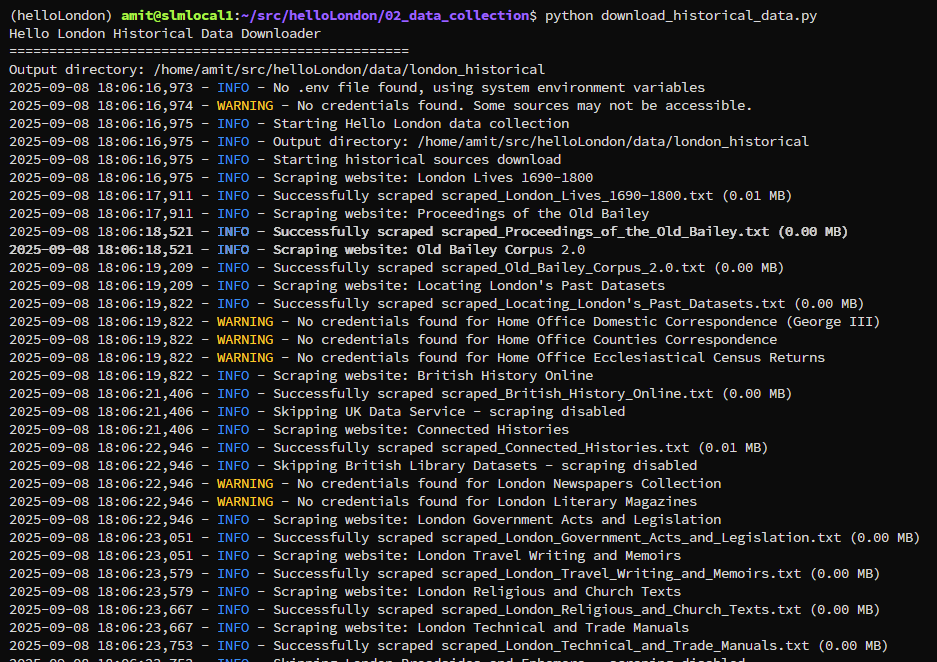Image resolution: width=937 pixels, height=662 pixels.
Task: Click the 'Skipping British Library Datasets' message
Action: (484, 466)
